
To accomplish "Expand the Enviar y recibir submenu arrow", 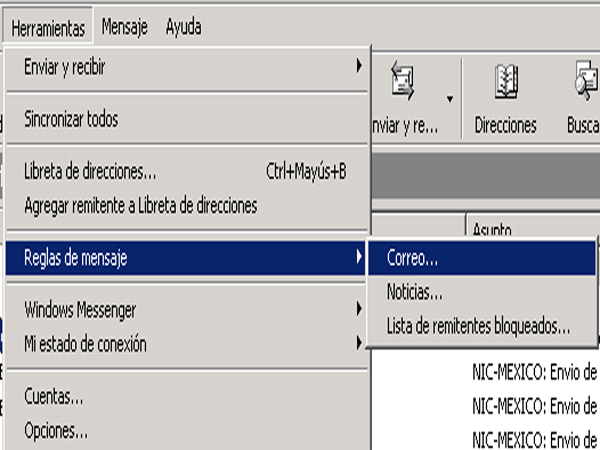I will (x=359, y=66).
